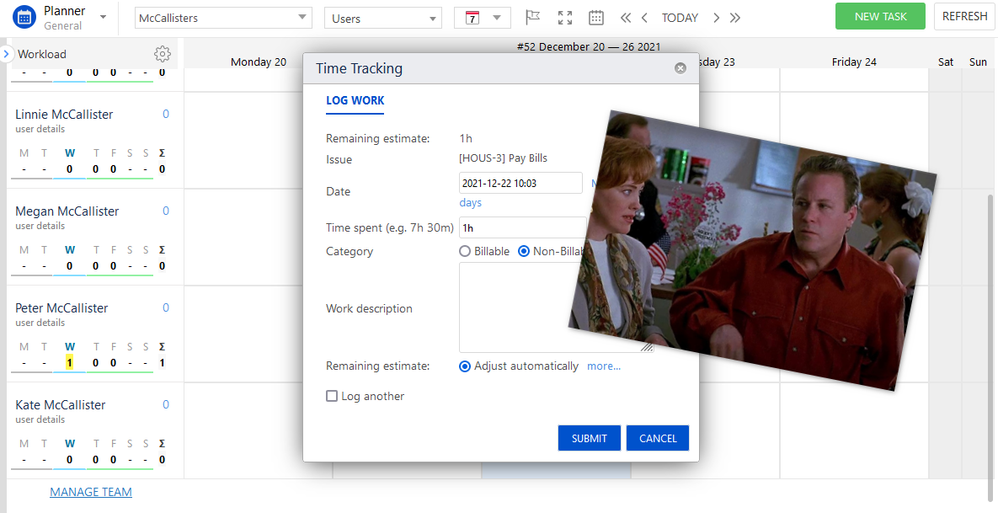
Task: Open the Planner General dropdown arrow
Action: pyautogui.click(x=104, y=17)
